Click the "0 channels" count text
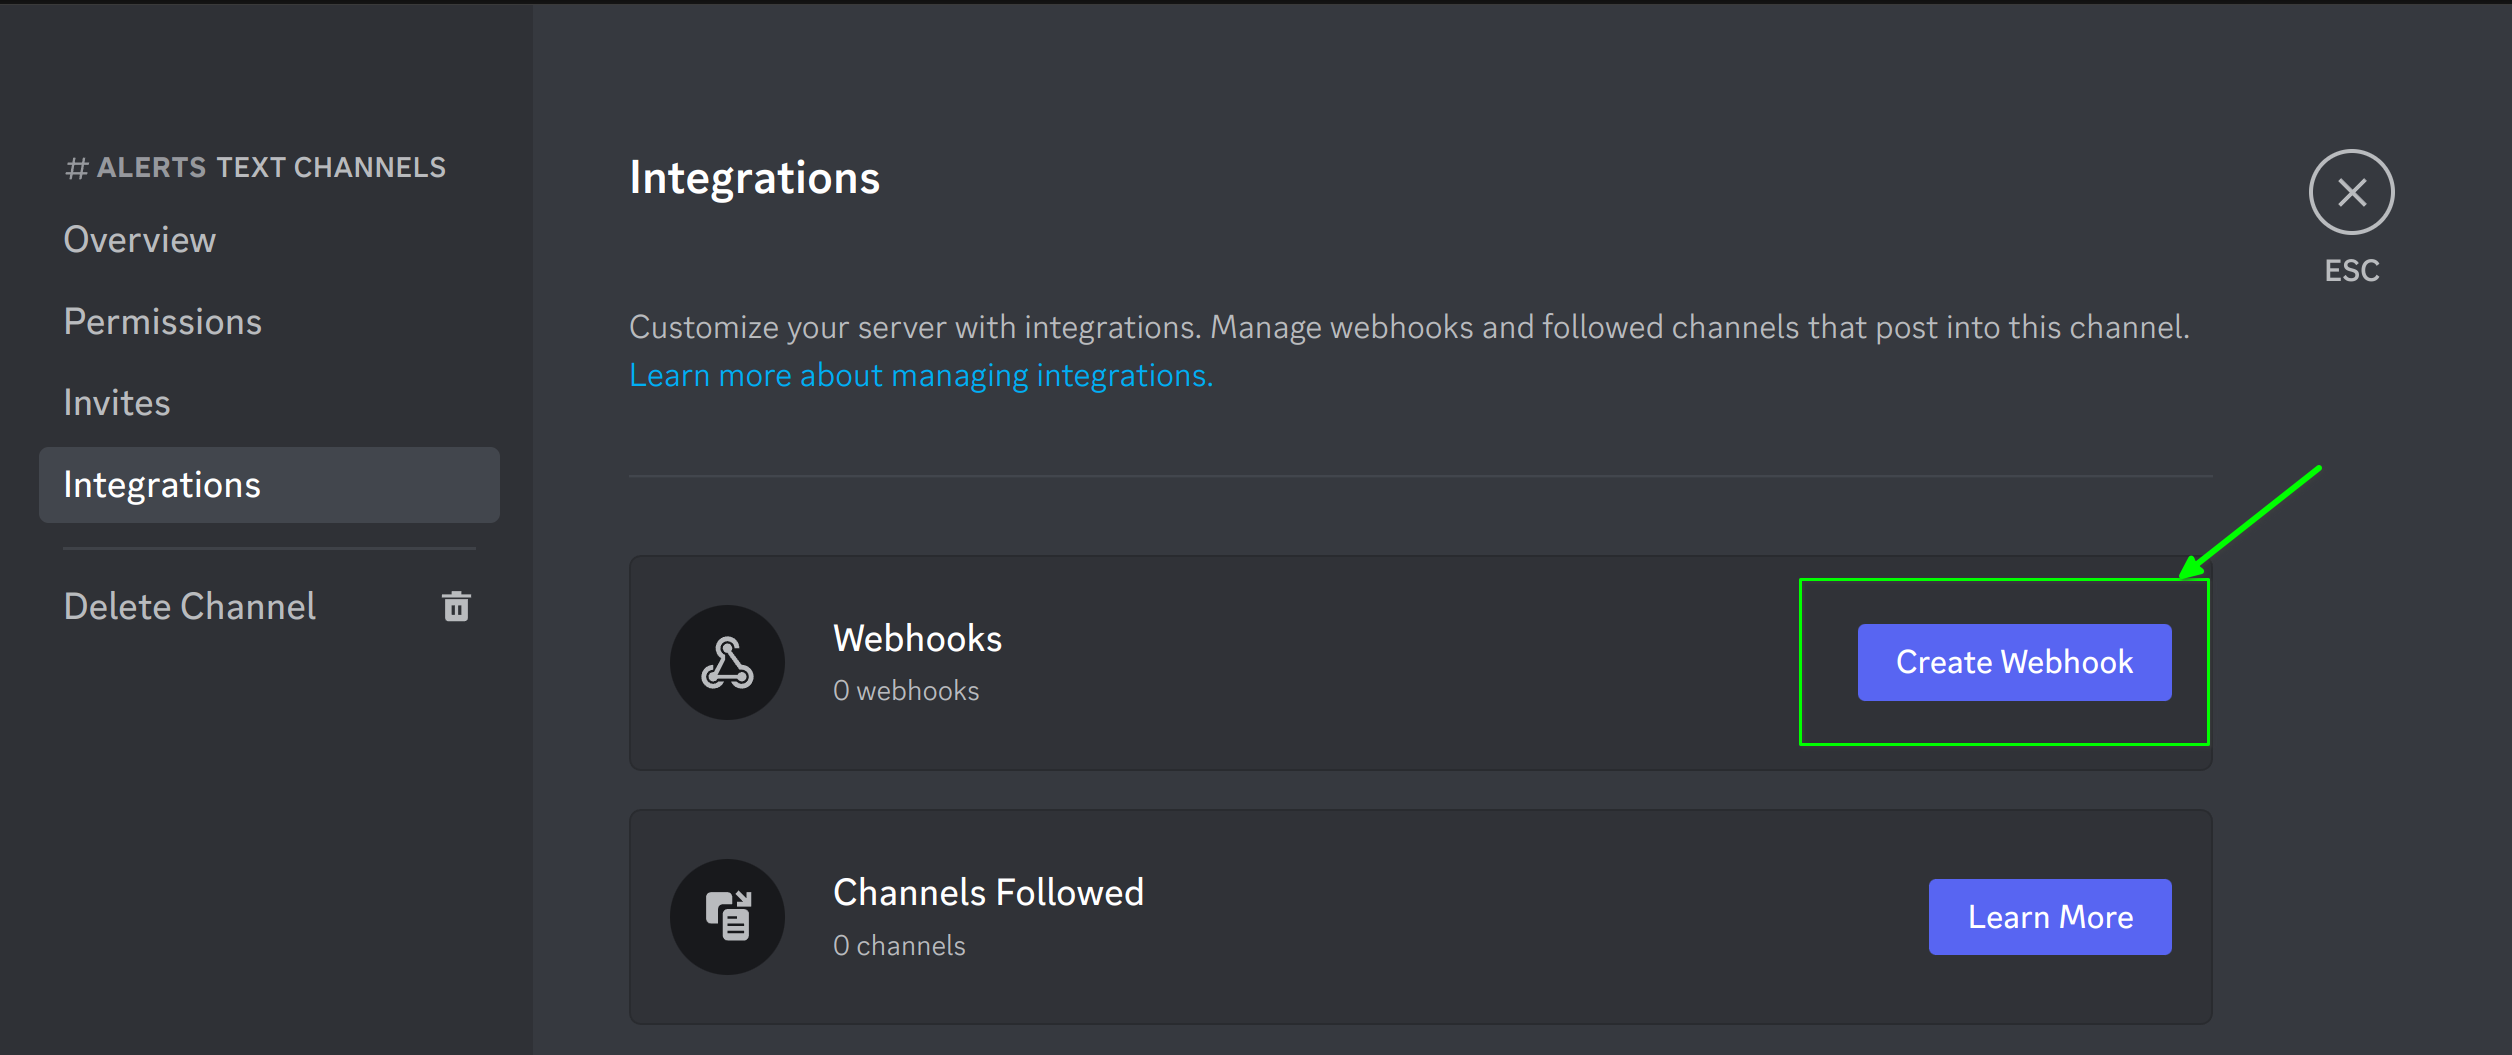The image size is (2512, 1055). 899,946
